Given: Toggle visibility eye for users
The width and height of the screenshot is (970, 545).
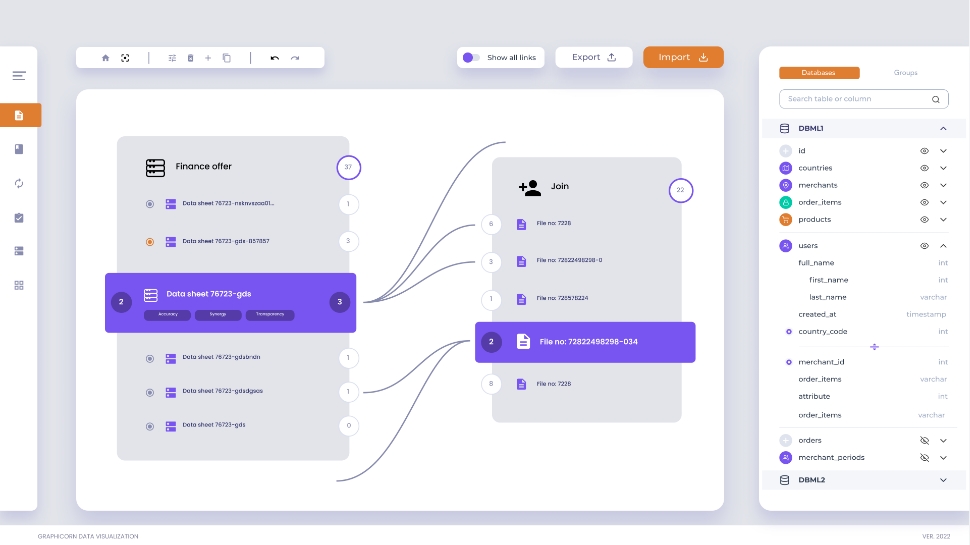Looking at the screenshot, I should tap(924, 246).
